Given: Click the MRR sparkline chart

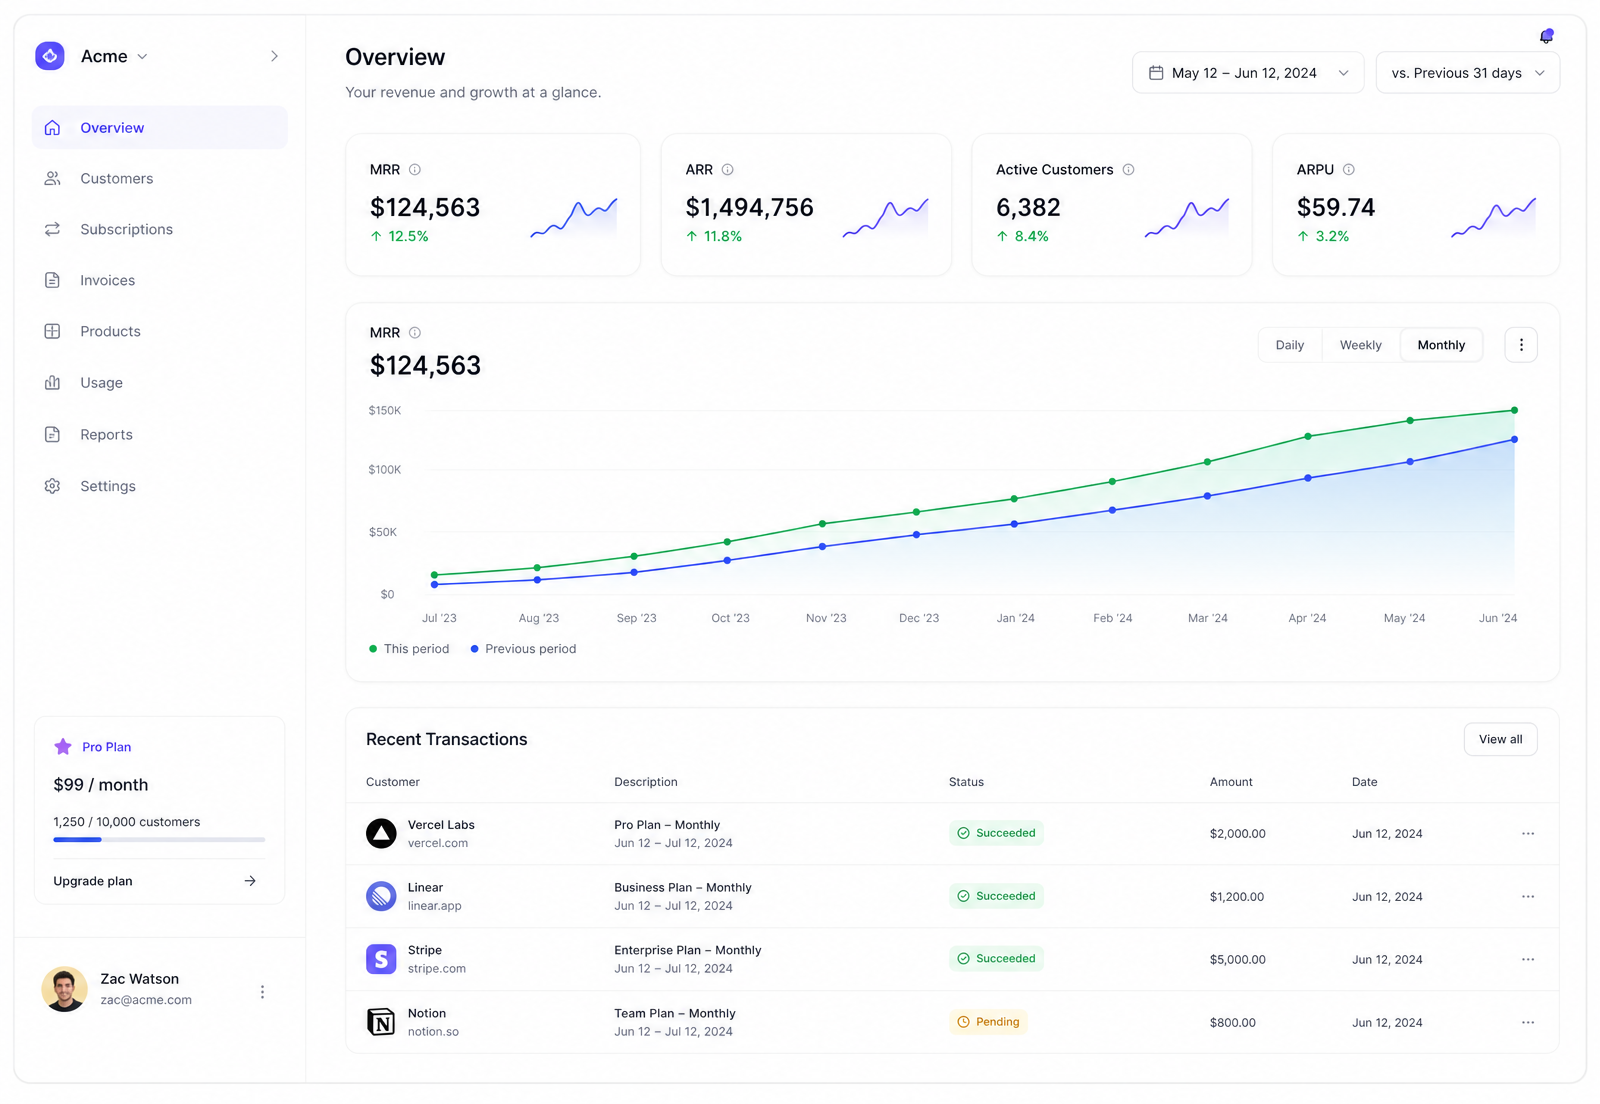Looking at the screenshot, I should (574, 218).
